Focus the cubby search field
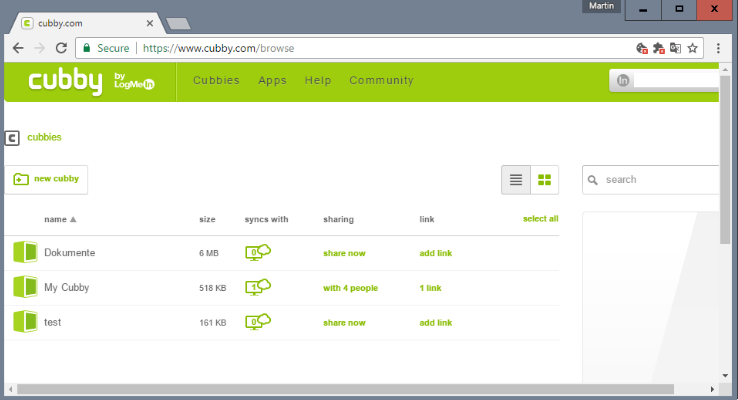 tap(650, 180)
